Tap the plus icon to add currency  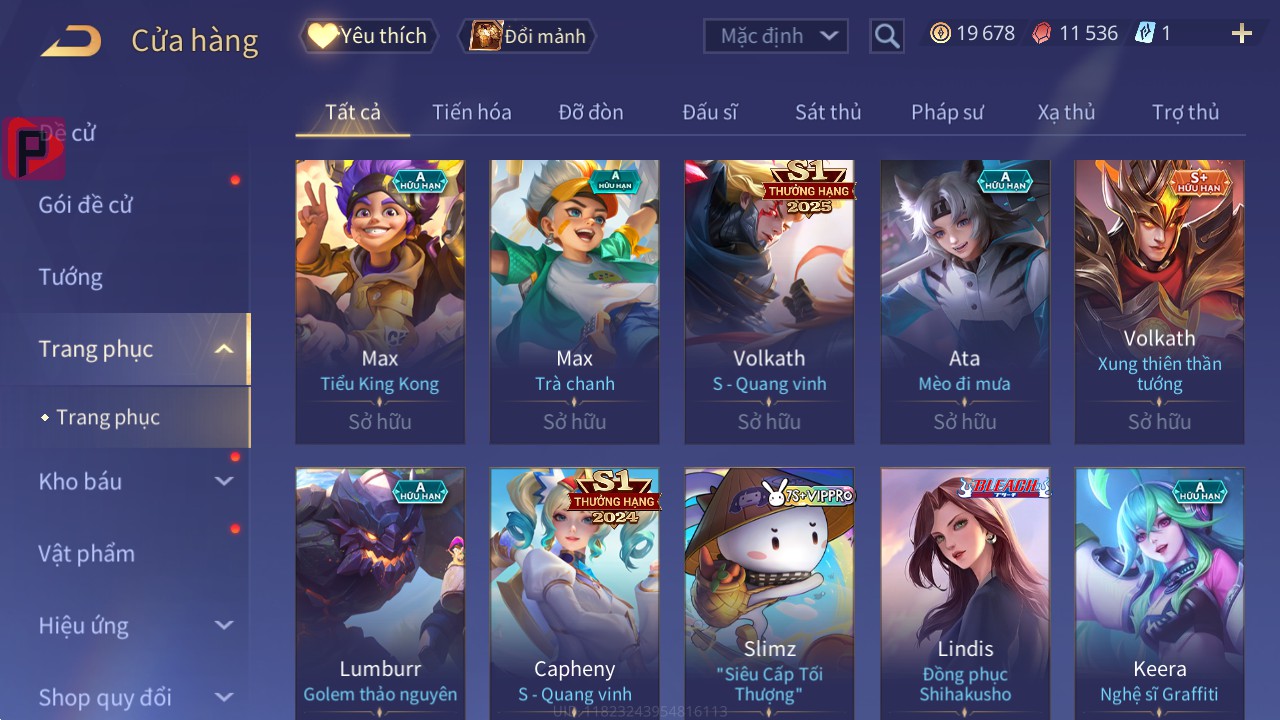[1242, 34]
